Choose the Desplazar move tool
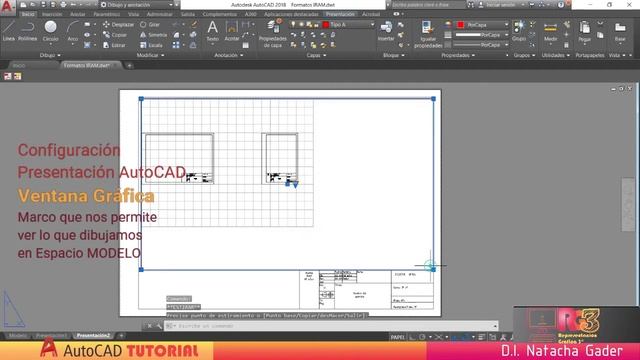Viewport: 640px width, 360px height. pyautogui.click(x=118, y=24)
